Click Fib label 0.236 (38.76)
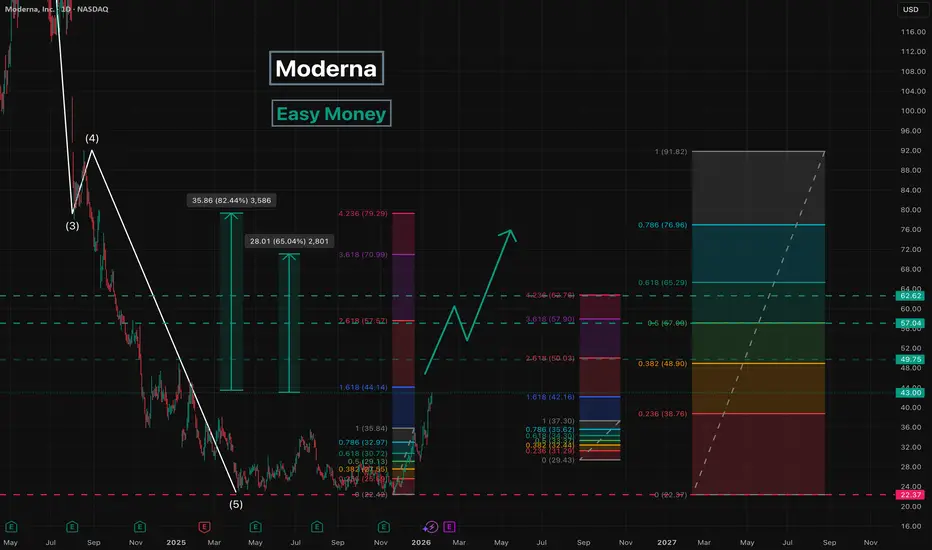The height and width of the screenshot is (550, 932). point(663,414)
